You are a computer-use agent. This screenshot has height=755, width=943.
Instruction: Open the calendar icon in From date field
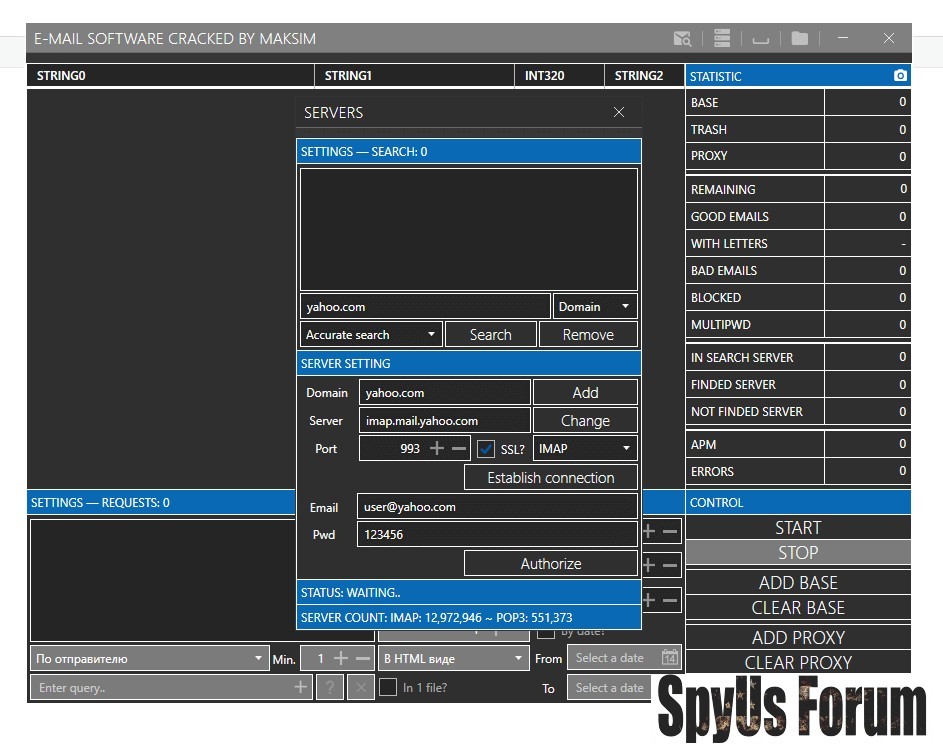pyautogui.click(x=669, y=658)
